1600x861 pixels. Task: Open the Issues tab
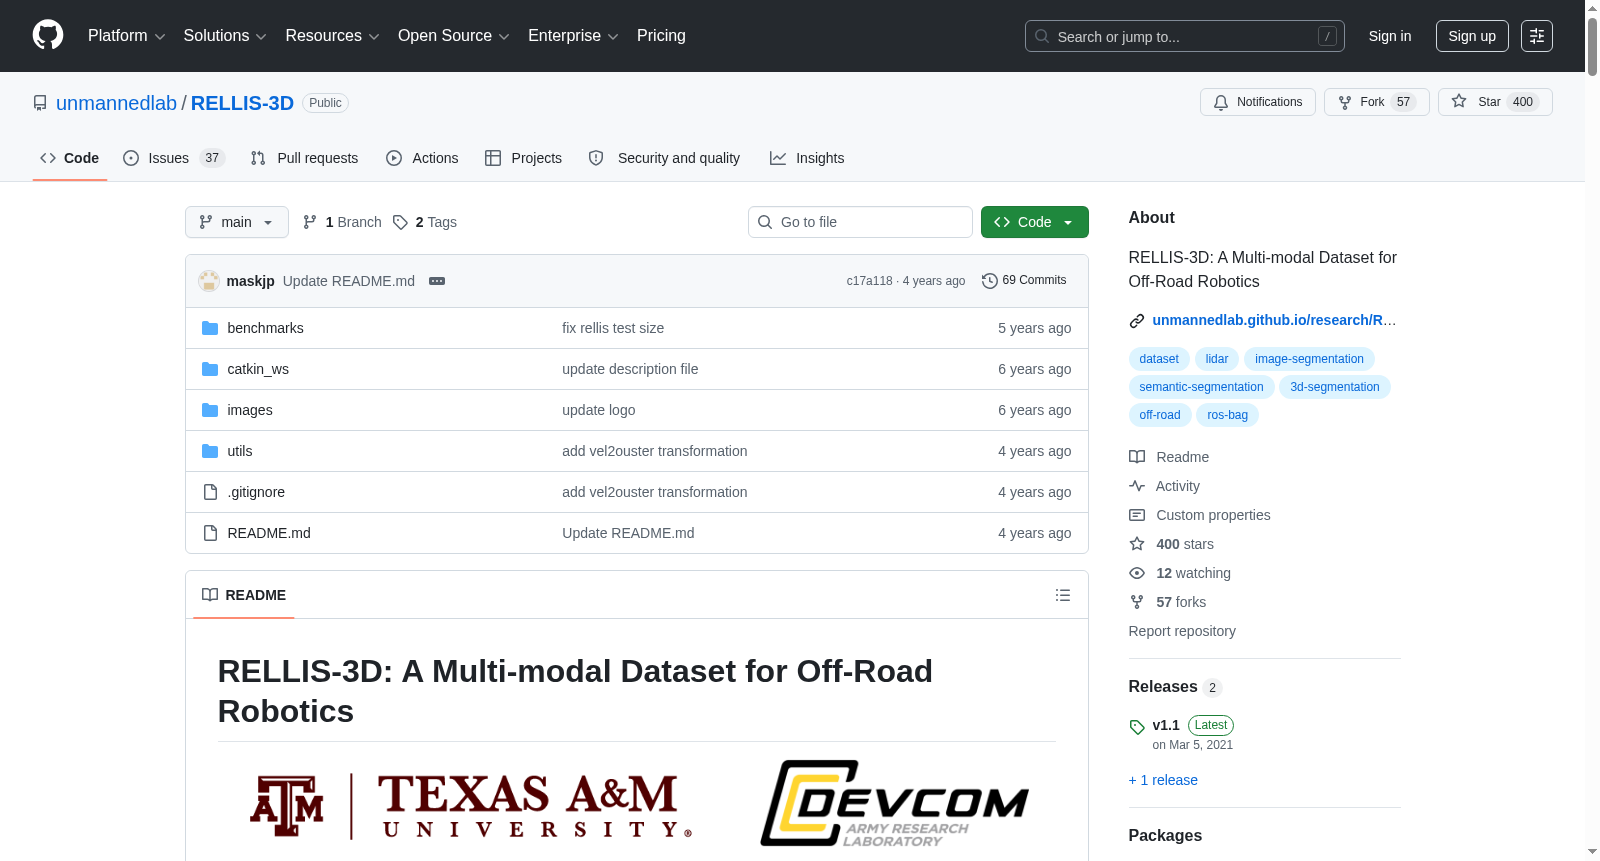174,158
